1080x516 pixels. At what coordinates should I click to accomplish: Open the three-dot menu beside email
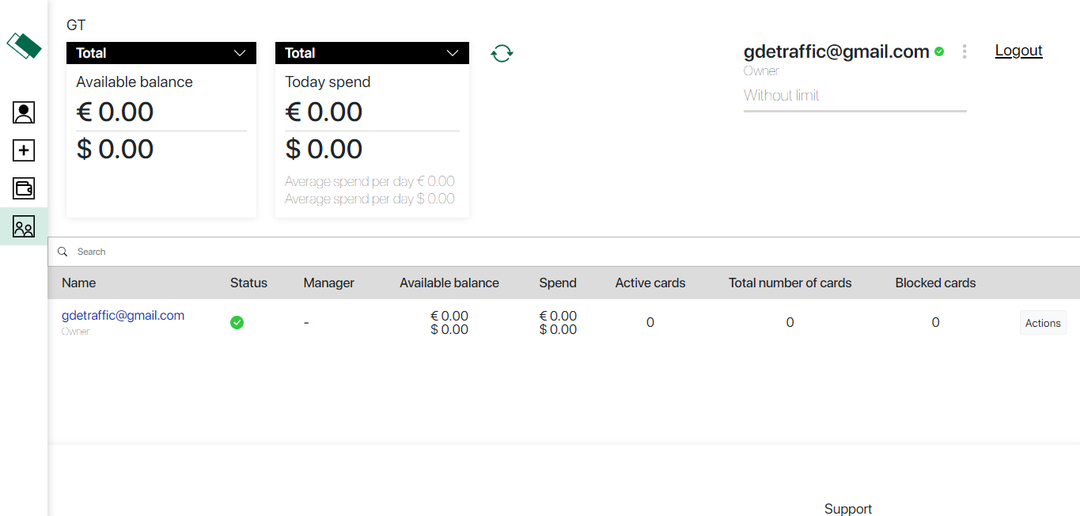click(964, 52)
